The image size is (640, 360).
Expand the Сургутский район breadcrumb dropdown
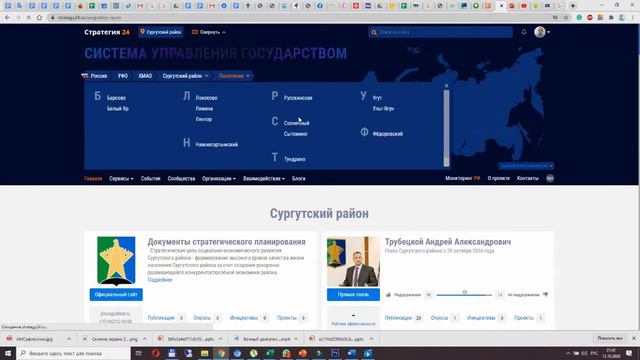[185, 76]
